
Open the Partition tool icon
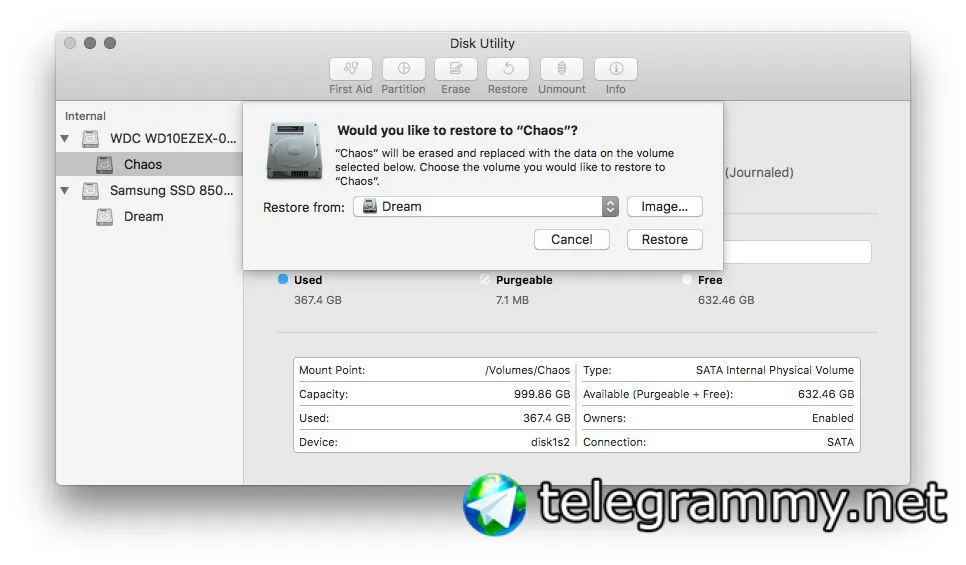coord(404,68)
